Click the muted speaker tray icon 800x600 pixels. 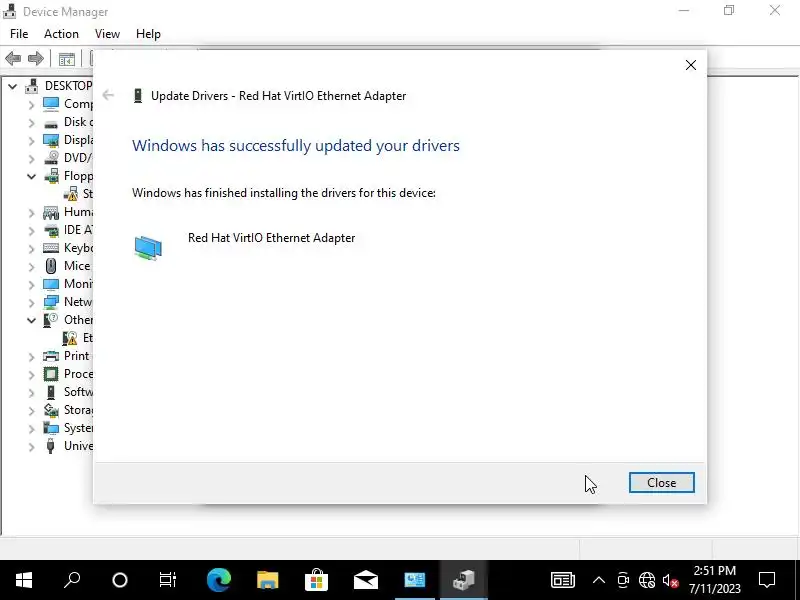(670, 580)
